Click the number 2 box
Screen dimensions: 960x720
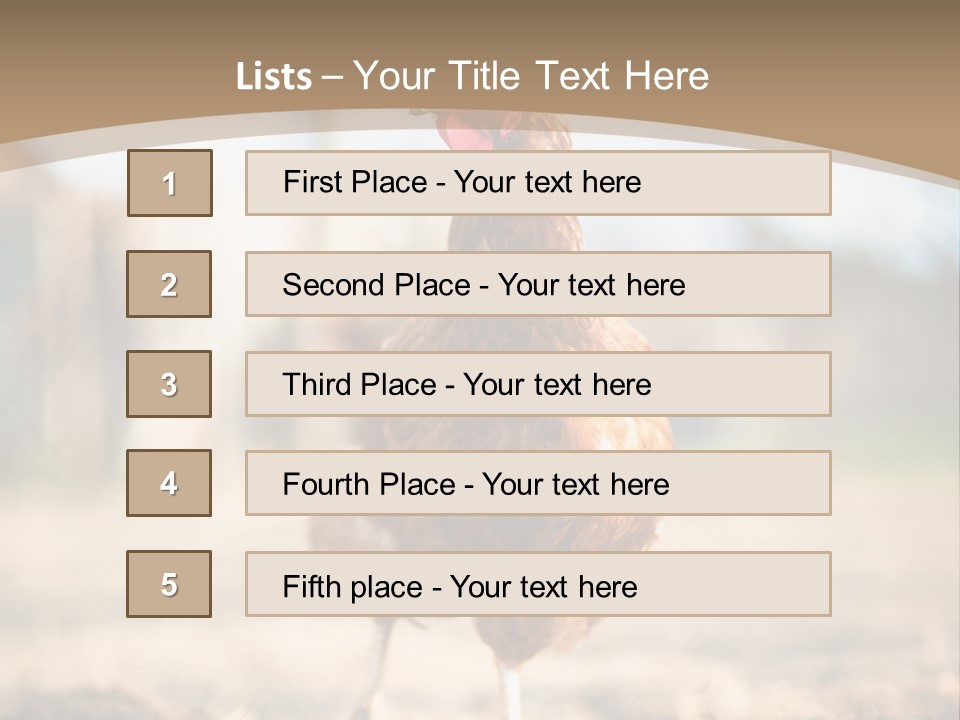tap(169, 284)
